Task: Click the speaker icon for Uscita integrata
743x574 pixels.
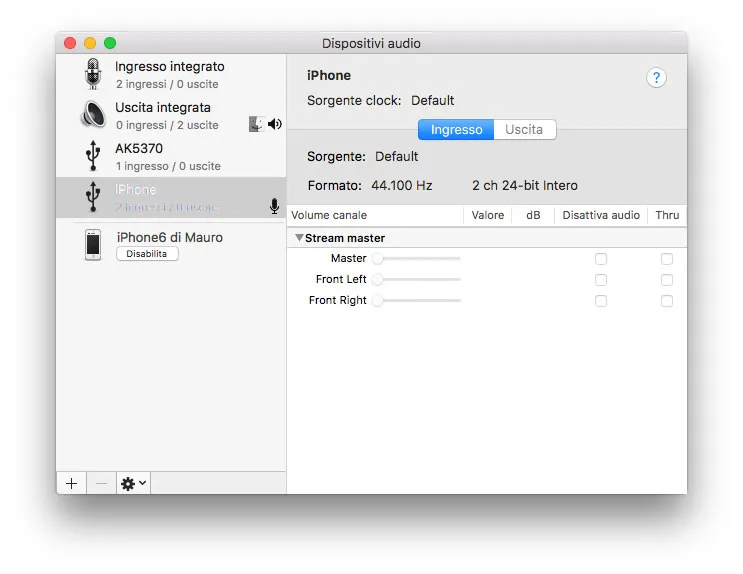Action: pos(93,116)
